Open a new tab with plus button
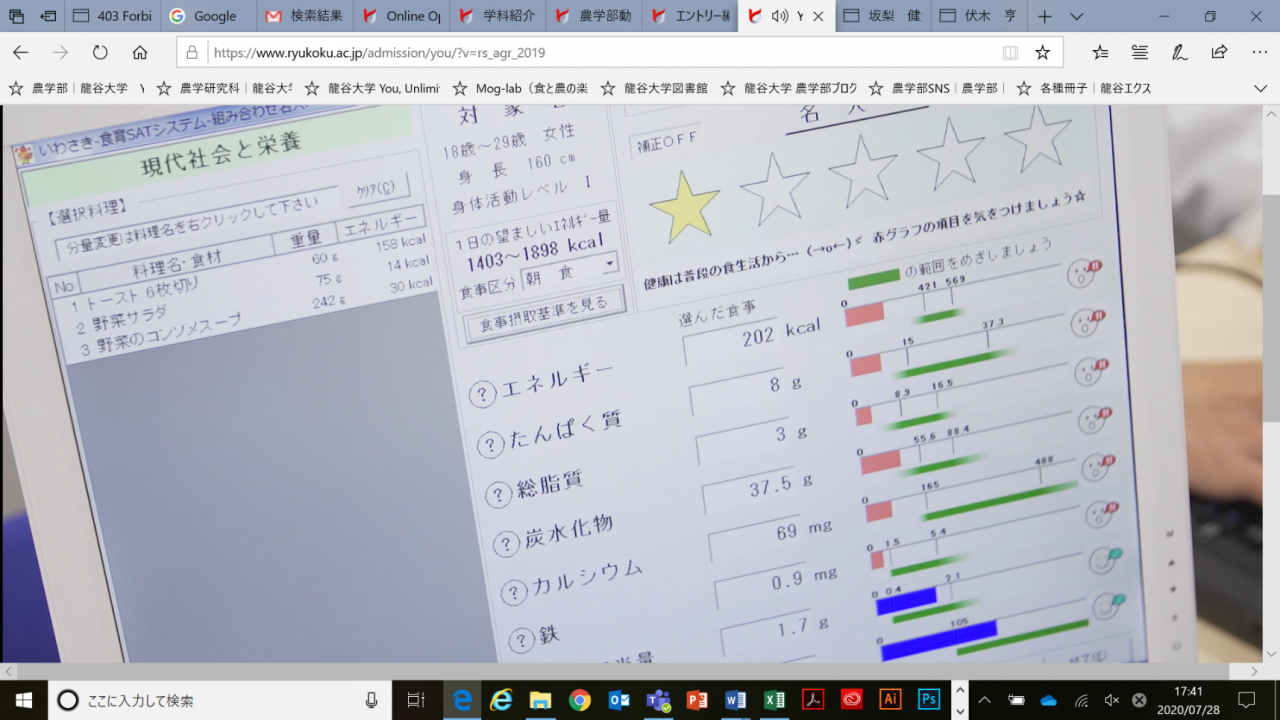 click(x=1045, y=16)
